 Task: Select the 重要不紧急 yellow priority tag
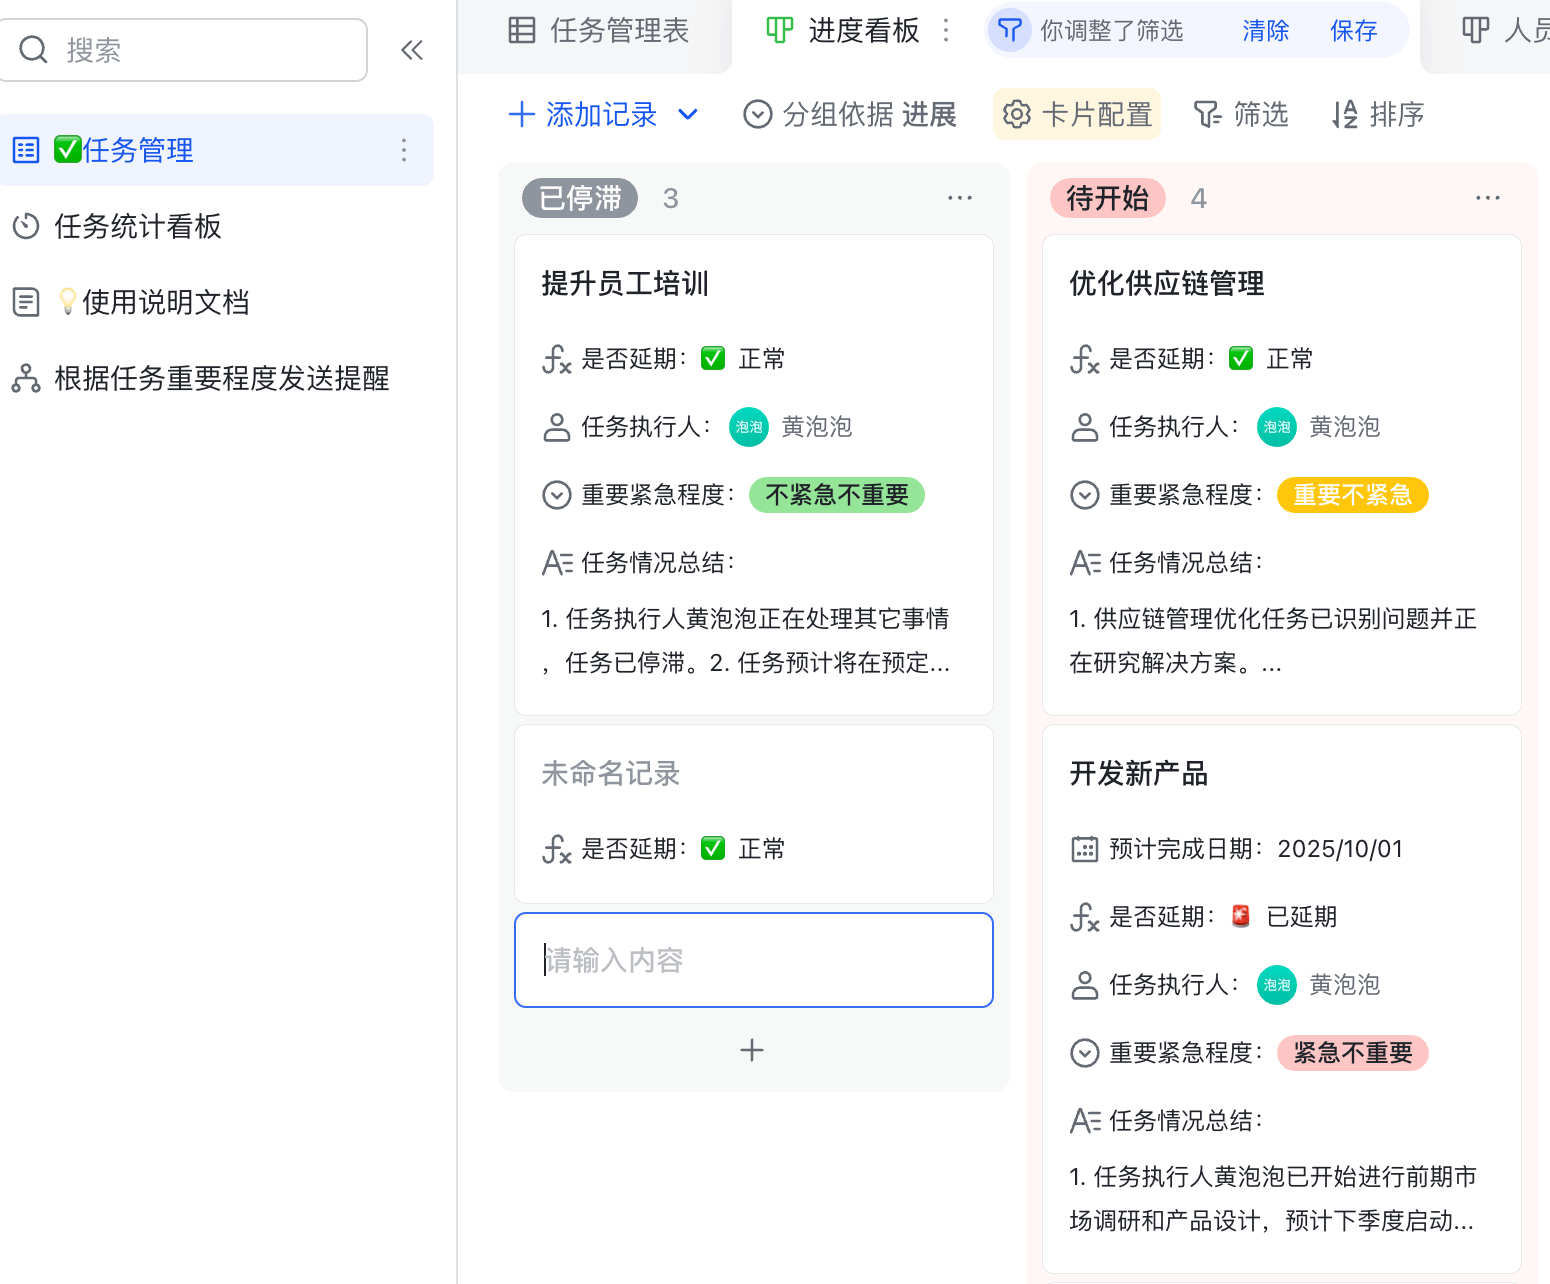[x=1352, y=494]
